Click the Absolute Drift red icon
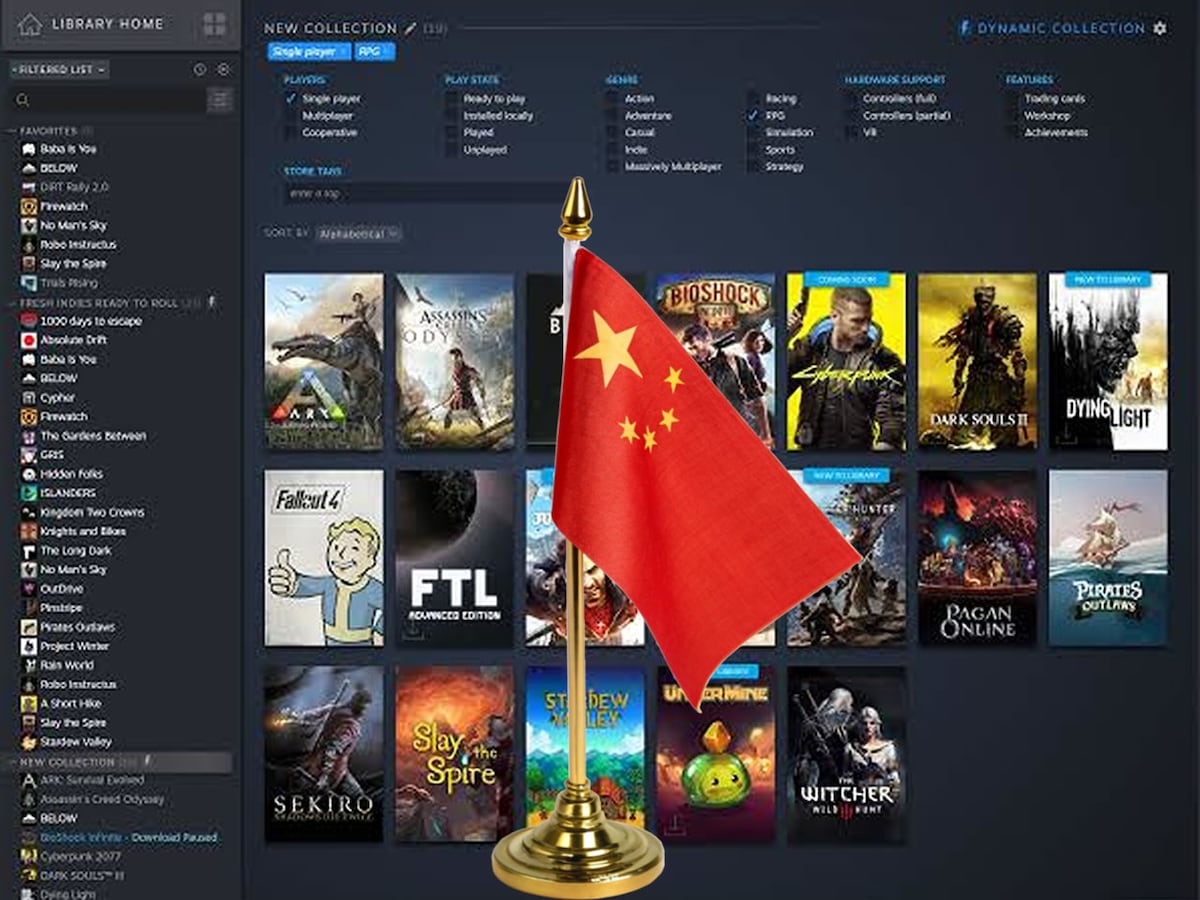The image size is (1200, 900). [x=28, y=340]
